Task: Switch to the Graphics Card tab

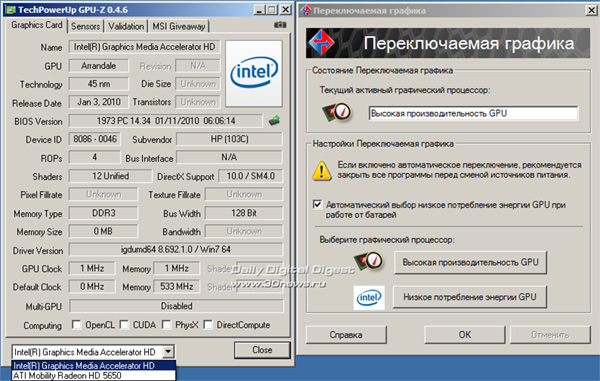Action: pos(37,25)
